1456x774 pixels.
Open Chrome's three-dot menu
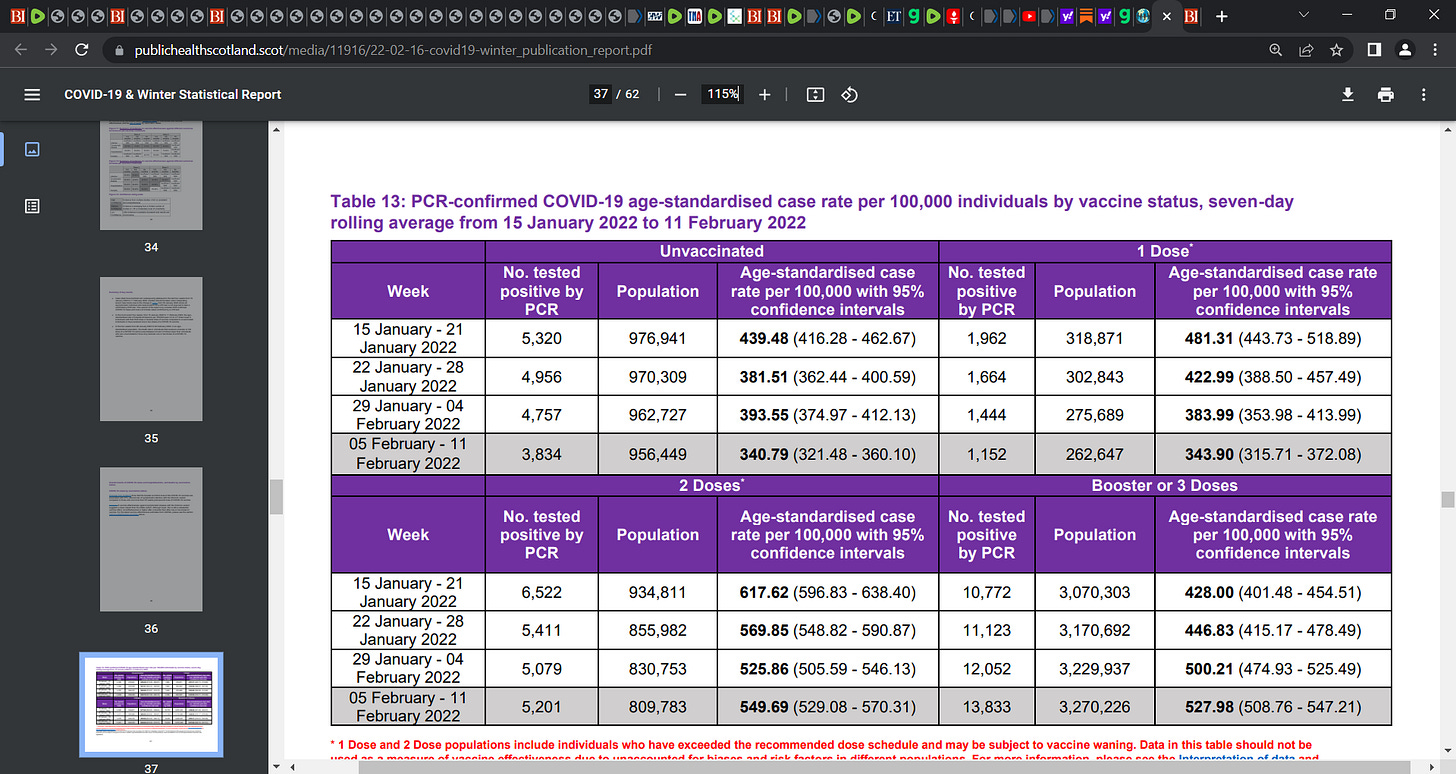pyautogui.click(x=1436, y=49)
